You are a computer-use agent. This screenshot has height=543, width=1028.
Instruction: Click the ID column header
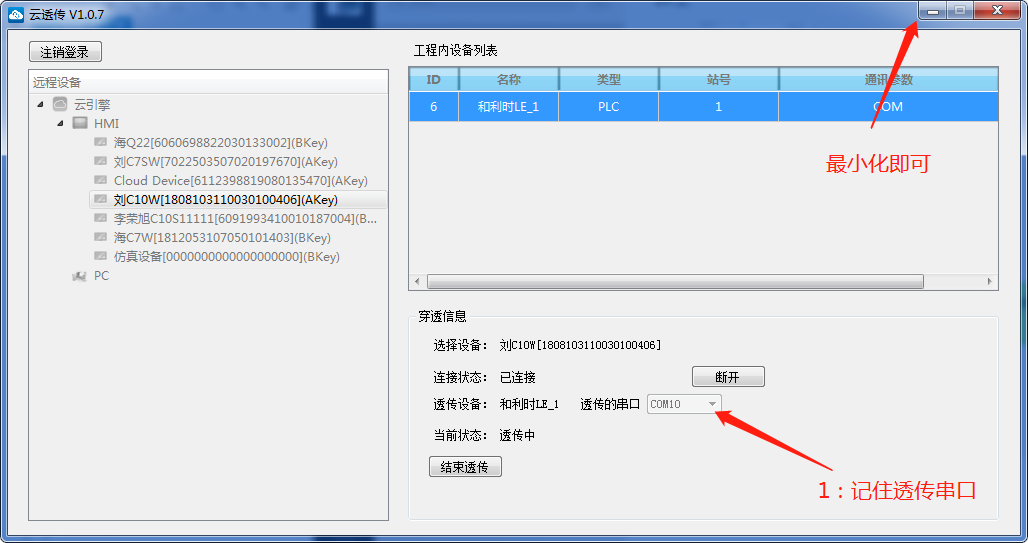pos(433,79)
